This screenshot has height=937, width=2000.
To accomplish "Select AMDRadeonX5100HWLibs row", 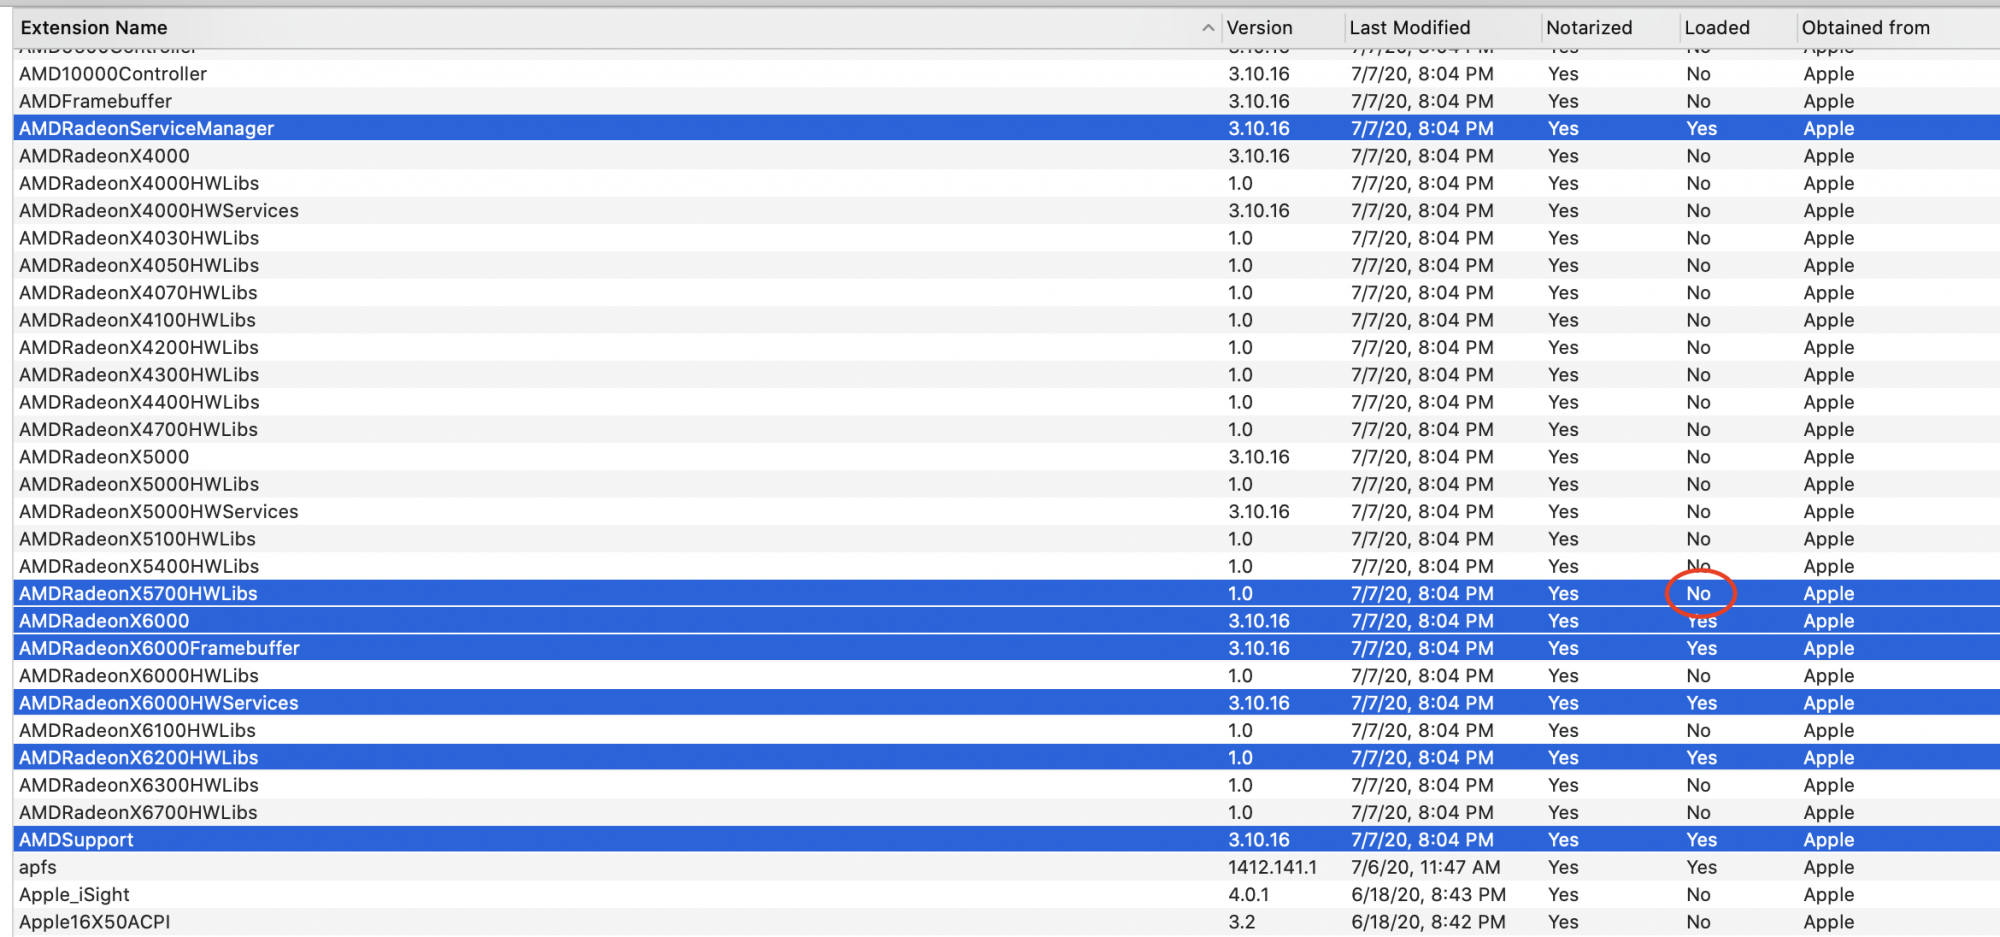I will click(x=1006, y=539).
